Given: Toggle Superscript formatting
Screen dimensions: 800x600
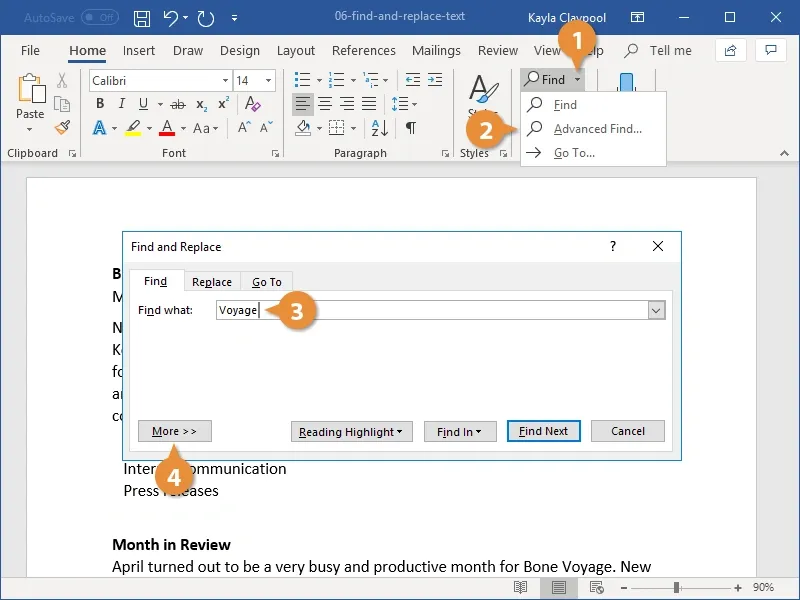Looking at the screenshot, I should click(x=223, y=104).
